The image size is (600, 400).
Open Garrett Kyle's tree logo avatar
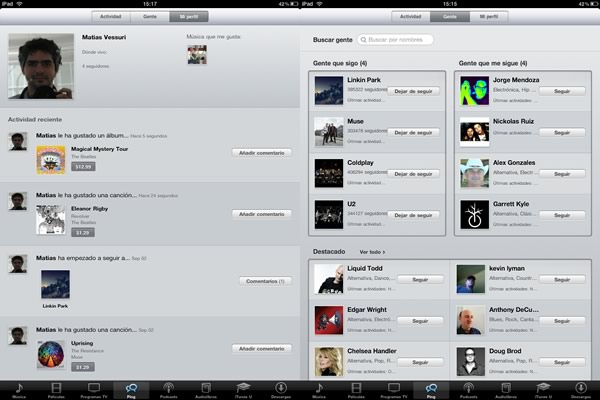pos(474,215)
